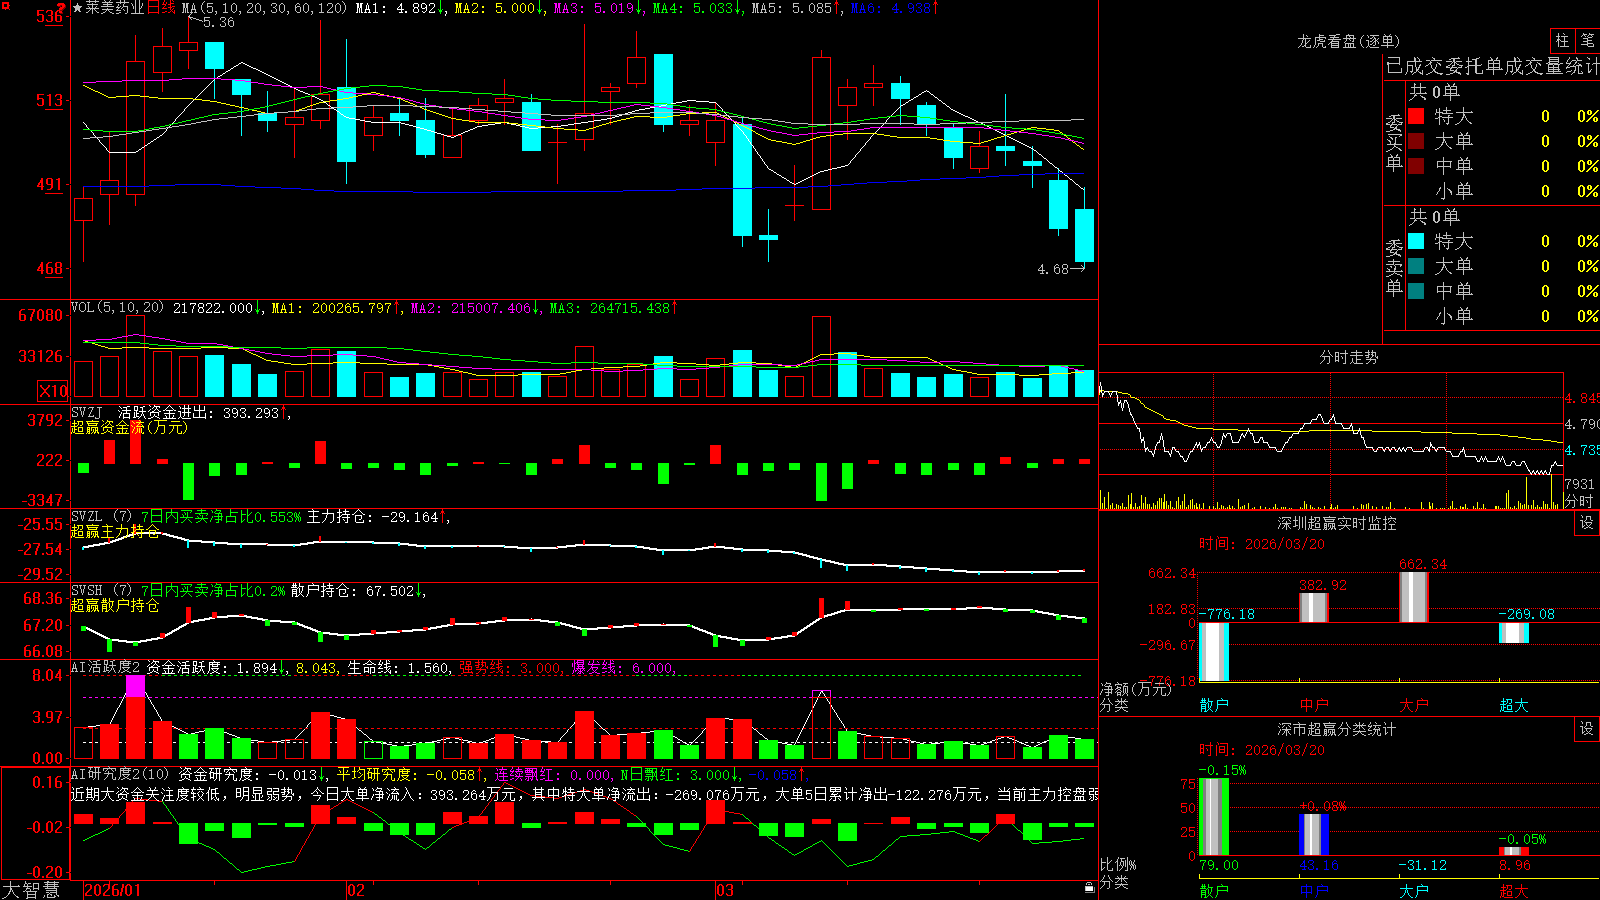
Task: Click the MA5: 5.085 value
Action: [x=796, y=8]
